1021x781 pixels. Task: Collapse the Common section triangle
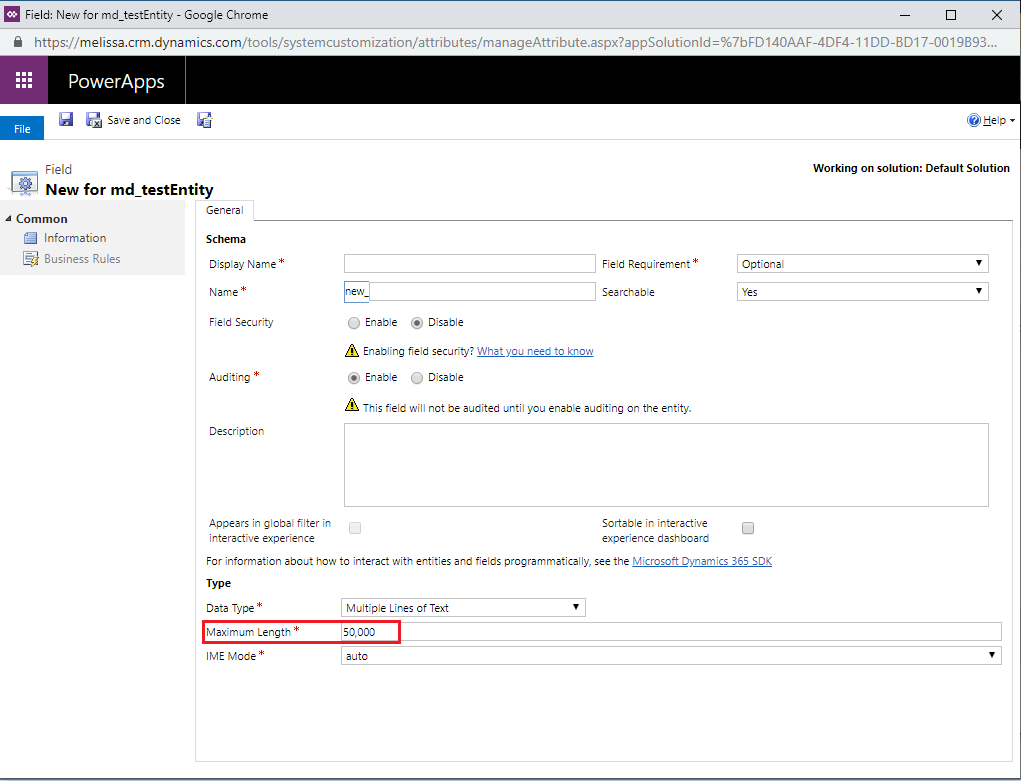point(8,219)
